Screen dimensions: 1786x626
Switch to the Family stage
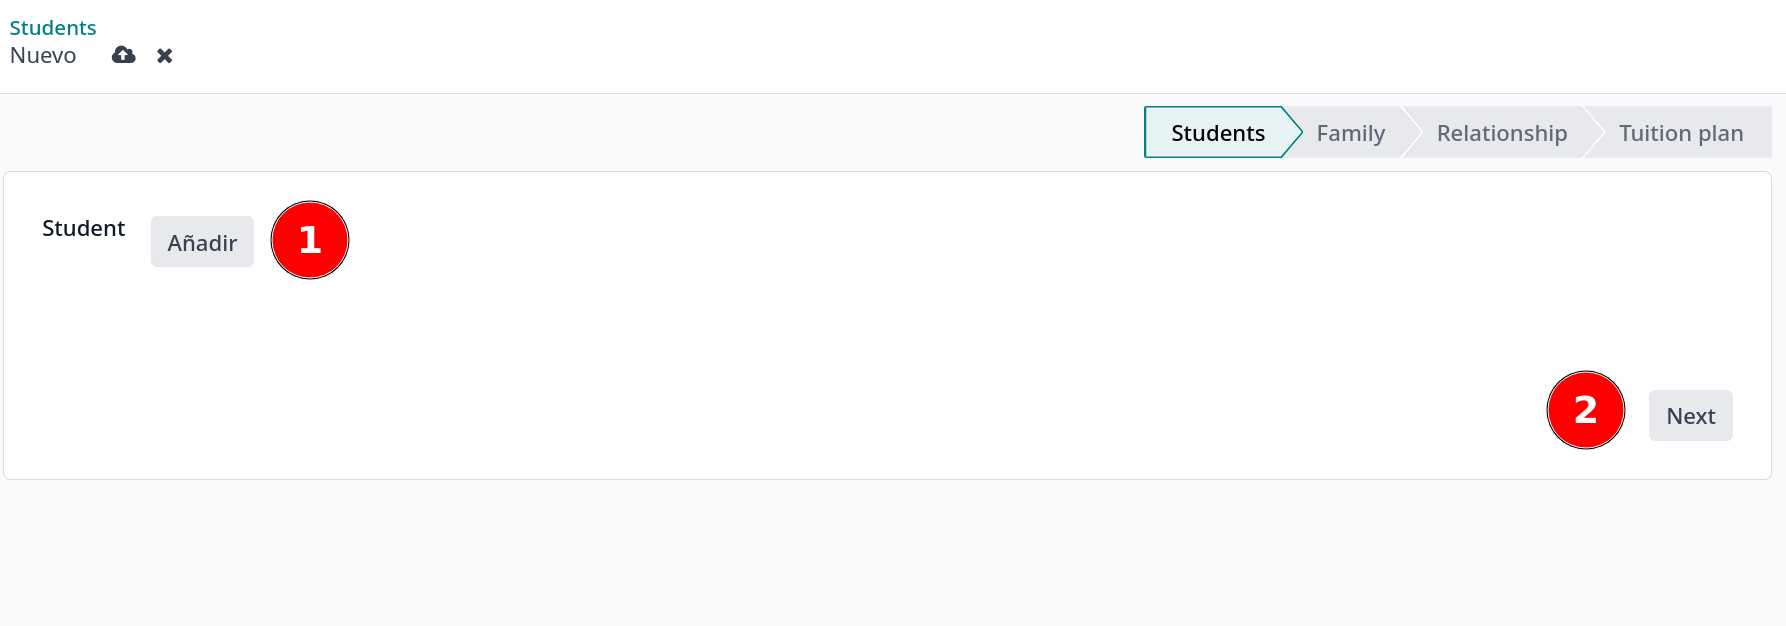pos(1350,133)
